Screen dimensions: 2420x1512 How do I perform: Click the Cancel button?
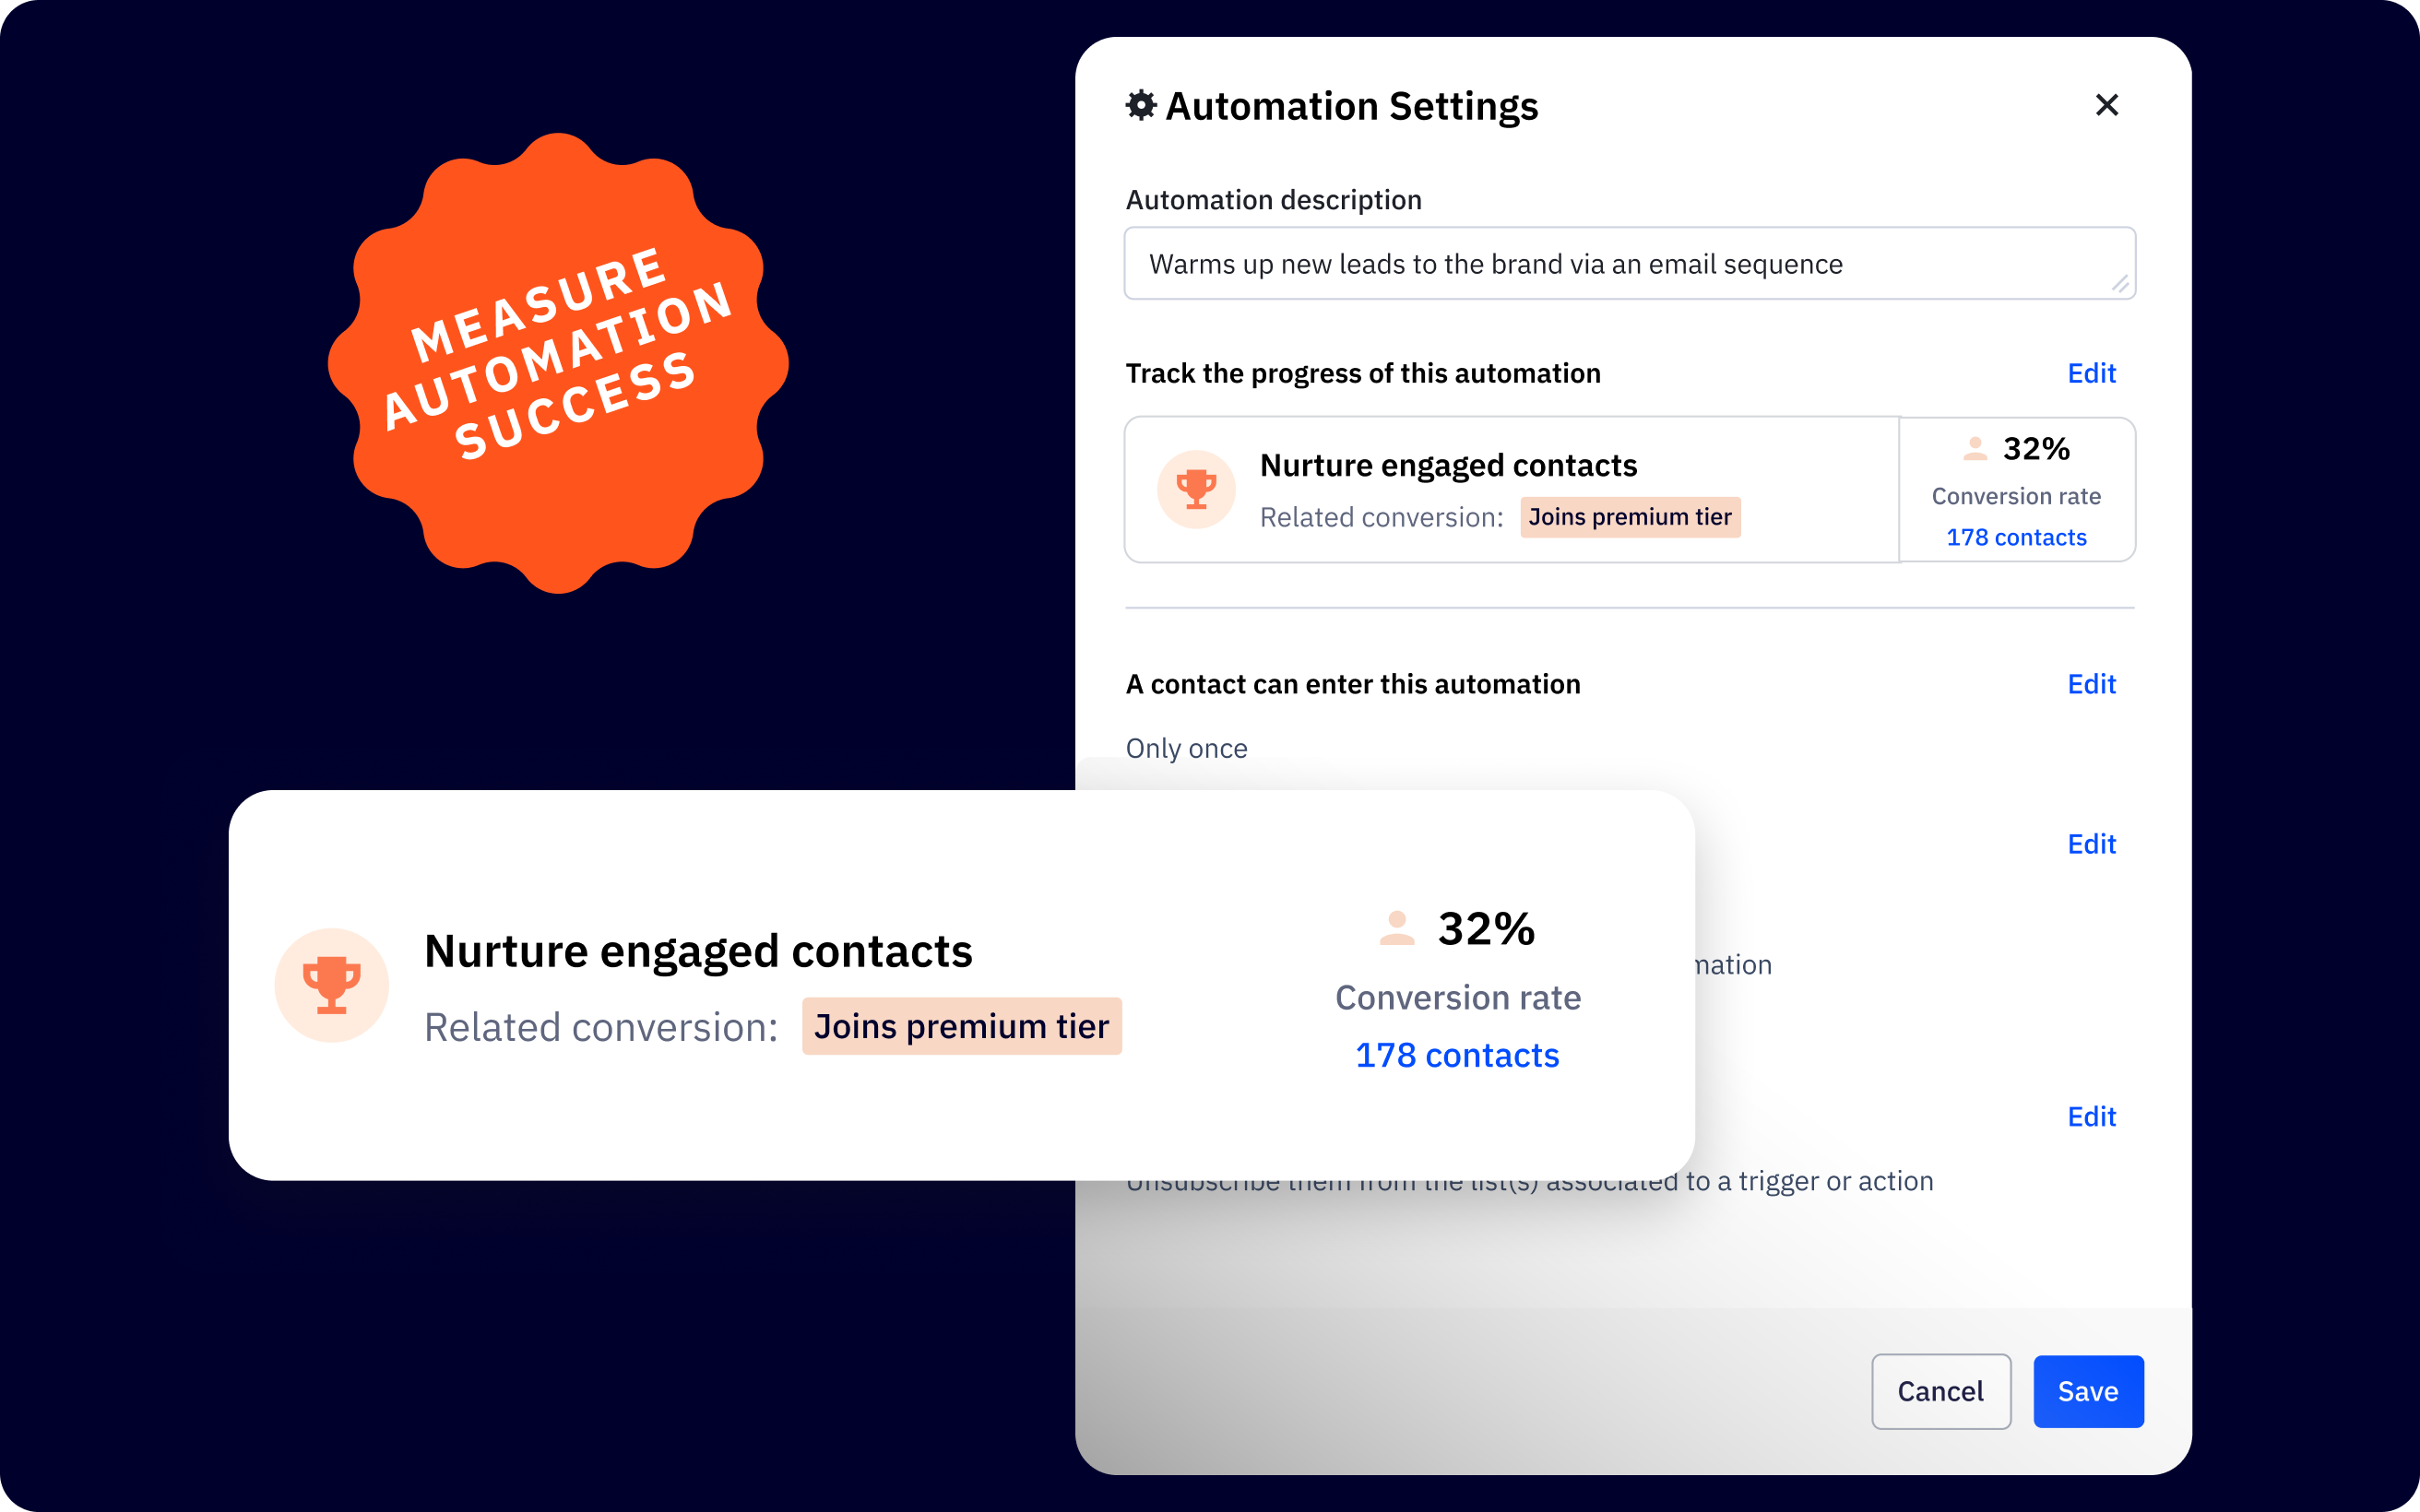point(1941,1391)
